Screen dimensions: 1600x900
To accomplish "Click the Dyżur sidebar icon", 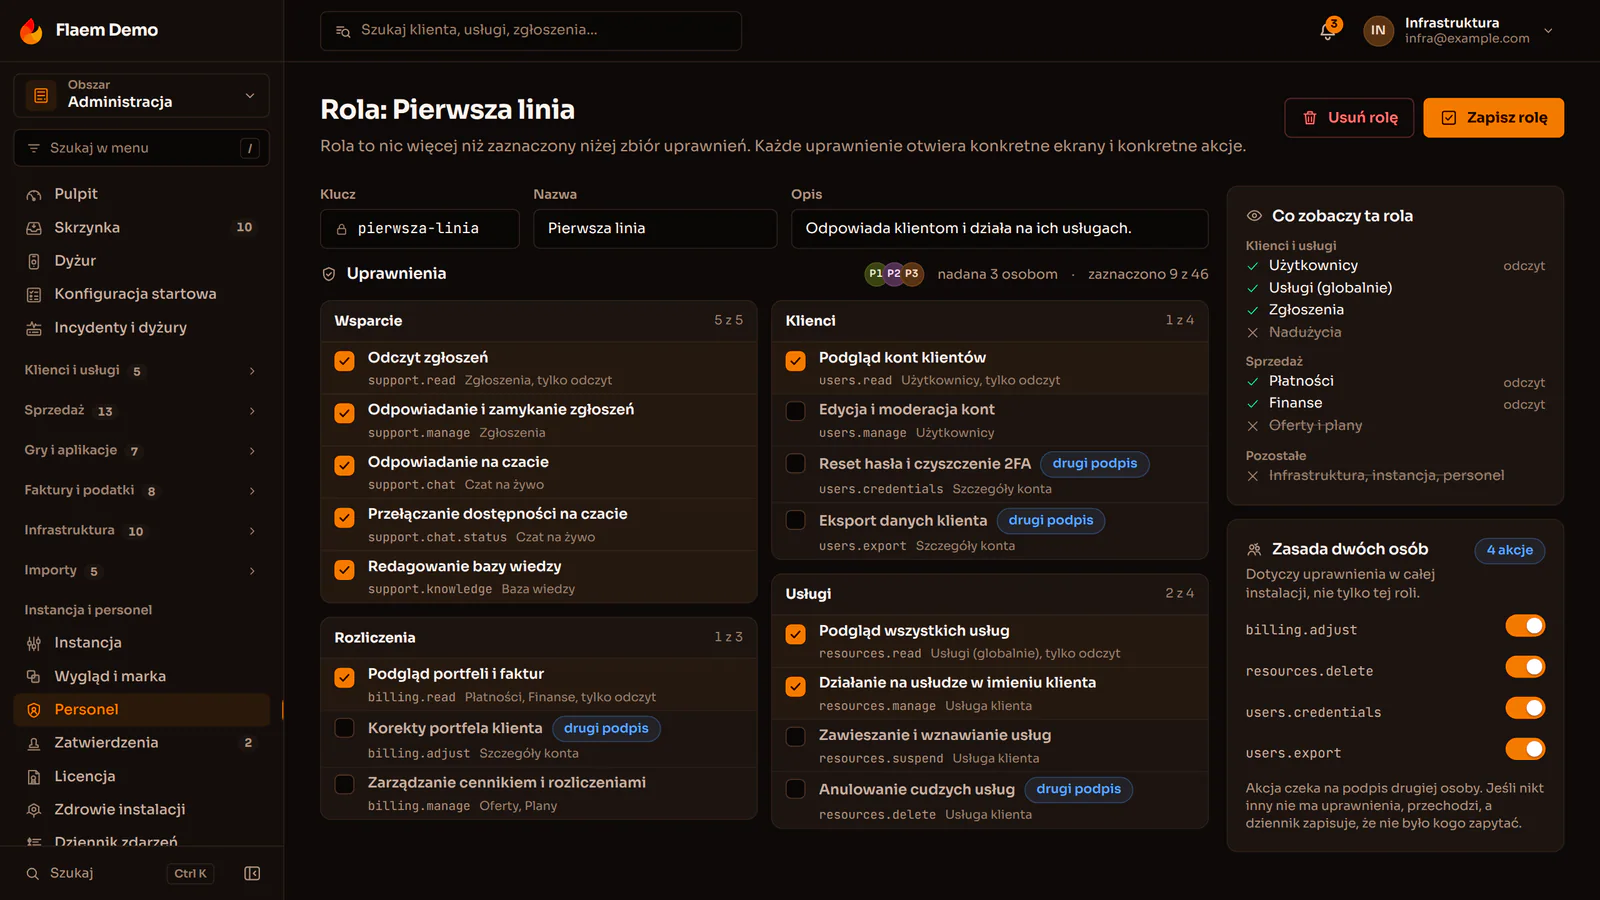I will click(34, 261).
